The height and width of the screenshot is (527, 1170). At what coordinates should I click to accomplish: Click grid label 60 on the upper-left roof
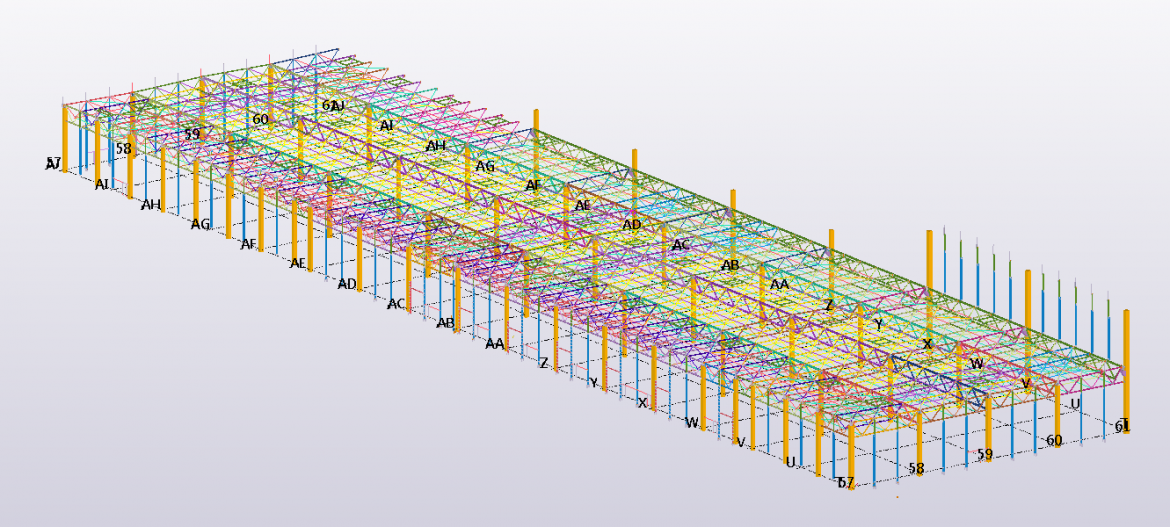tap(260, 119)
